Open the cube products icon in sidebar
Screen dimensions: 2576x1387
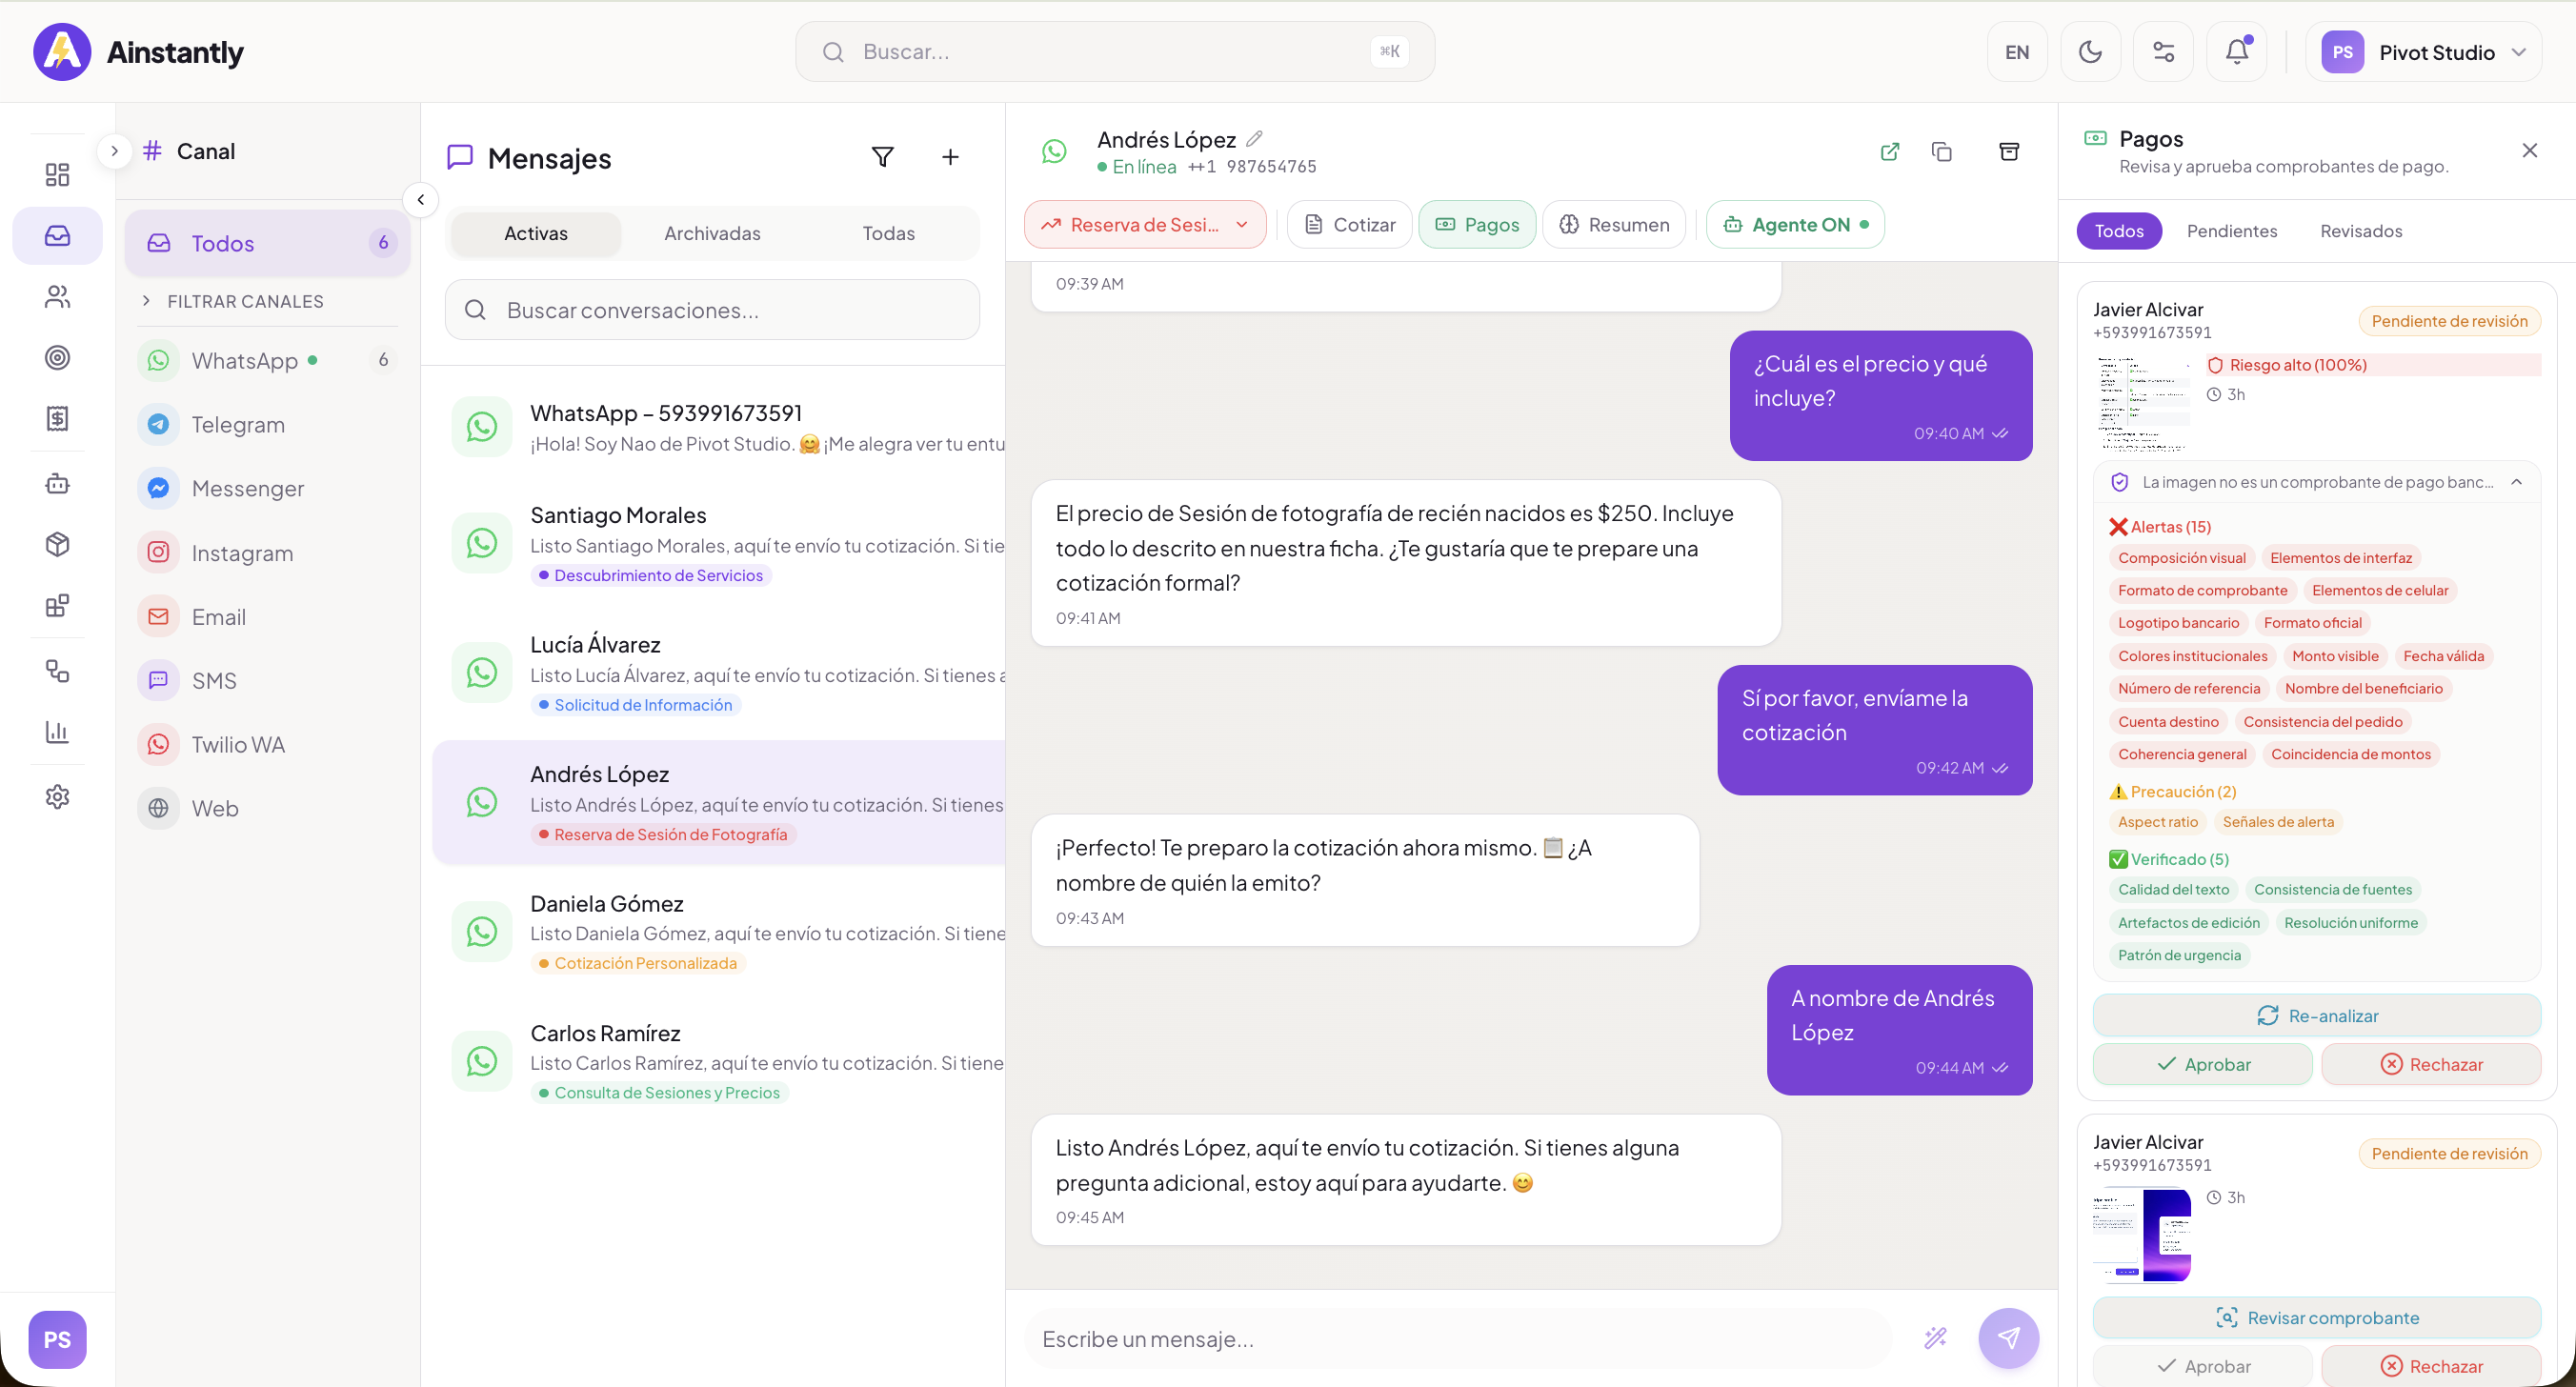[57, 545]
